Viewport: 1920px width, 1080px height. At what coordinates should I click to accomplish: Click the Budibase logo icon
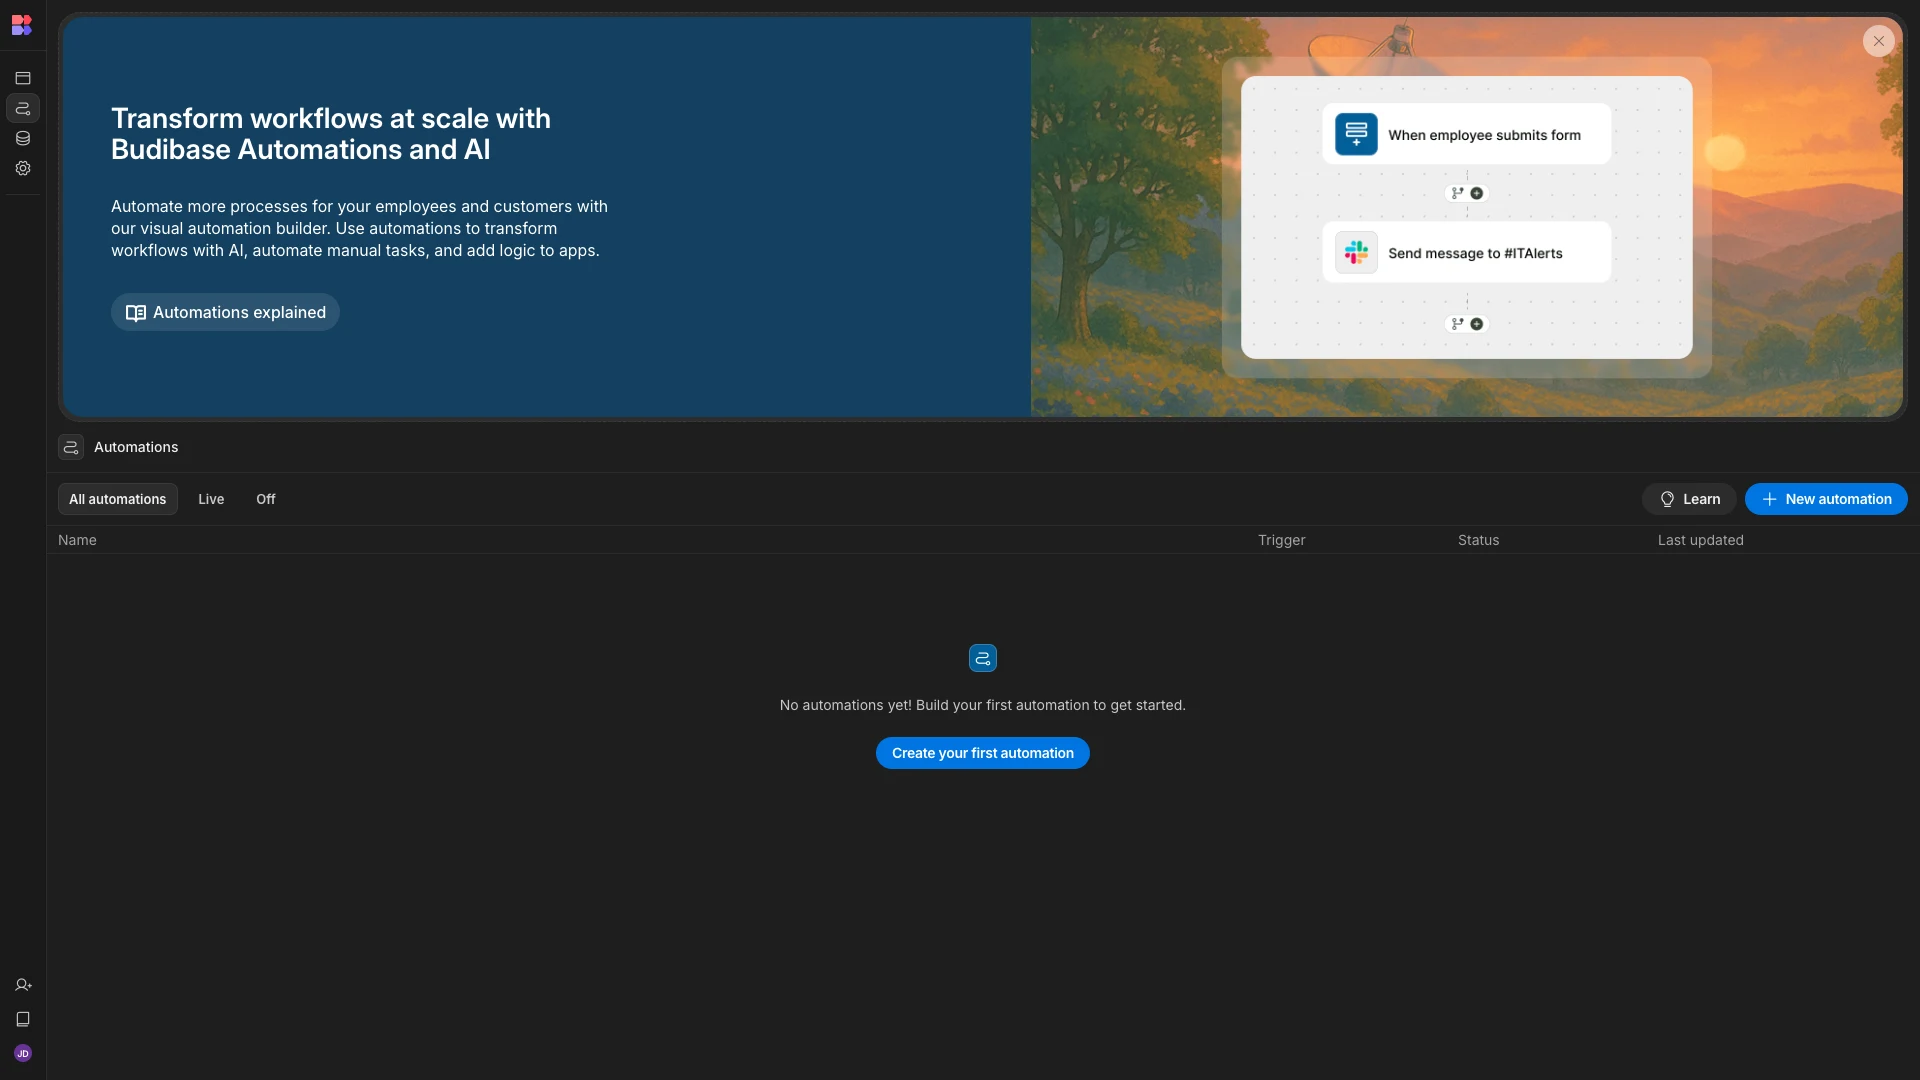point(22,25)
